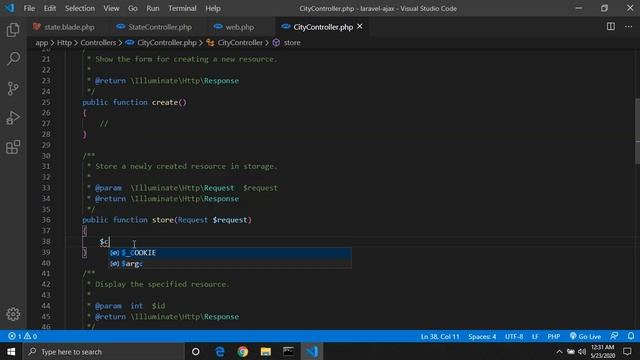Viewport: 640px width, 360px height.
Task: Click the VS Code logo in title bar
Action: tap(9, 8)
